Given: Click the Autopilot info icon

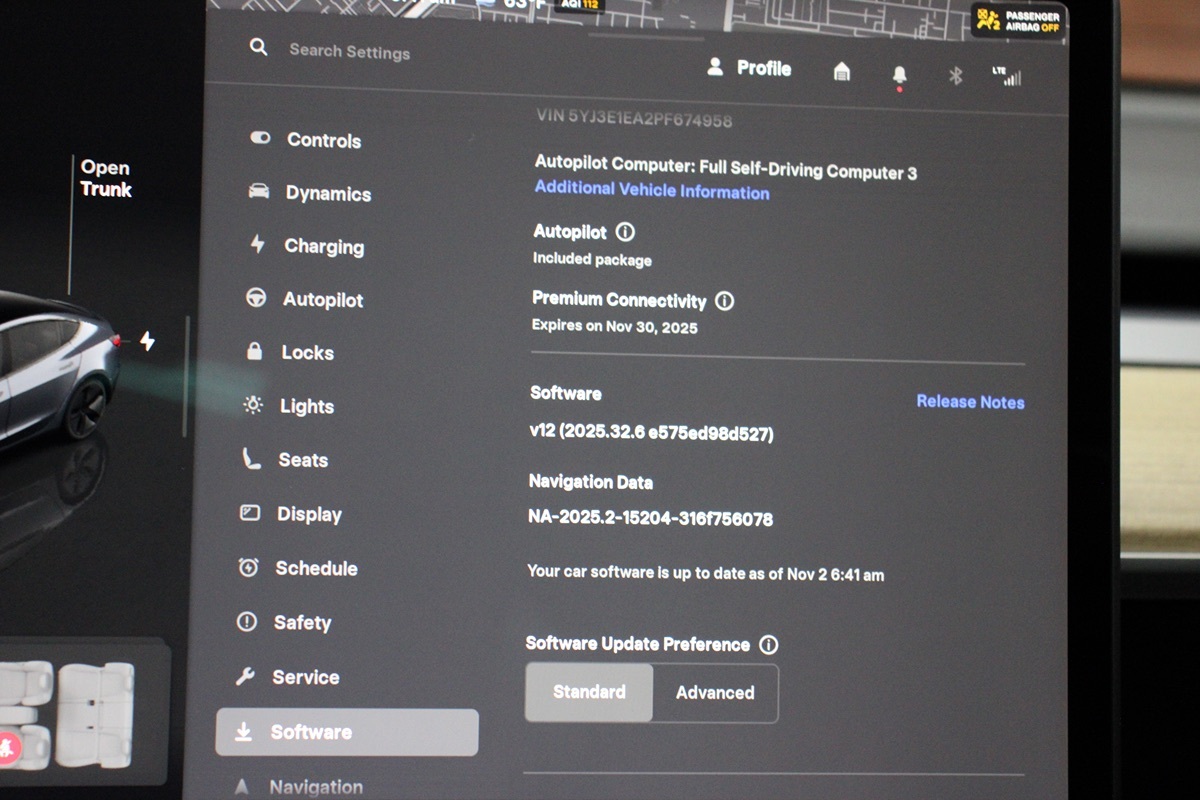Looking at the screenshot, I should coord(625,232).
